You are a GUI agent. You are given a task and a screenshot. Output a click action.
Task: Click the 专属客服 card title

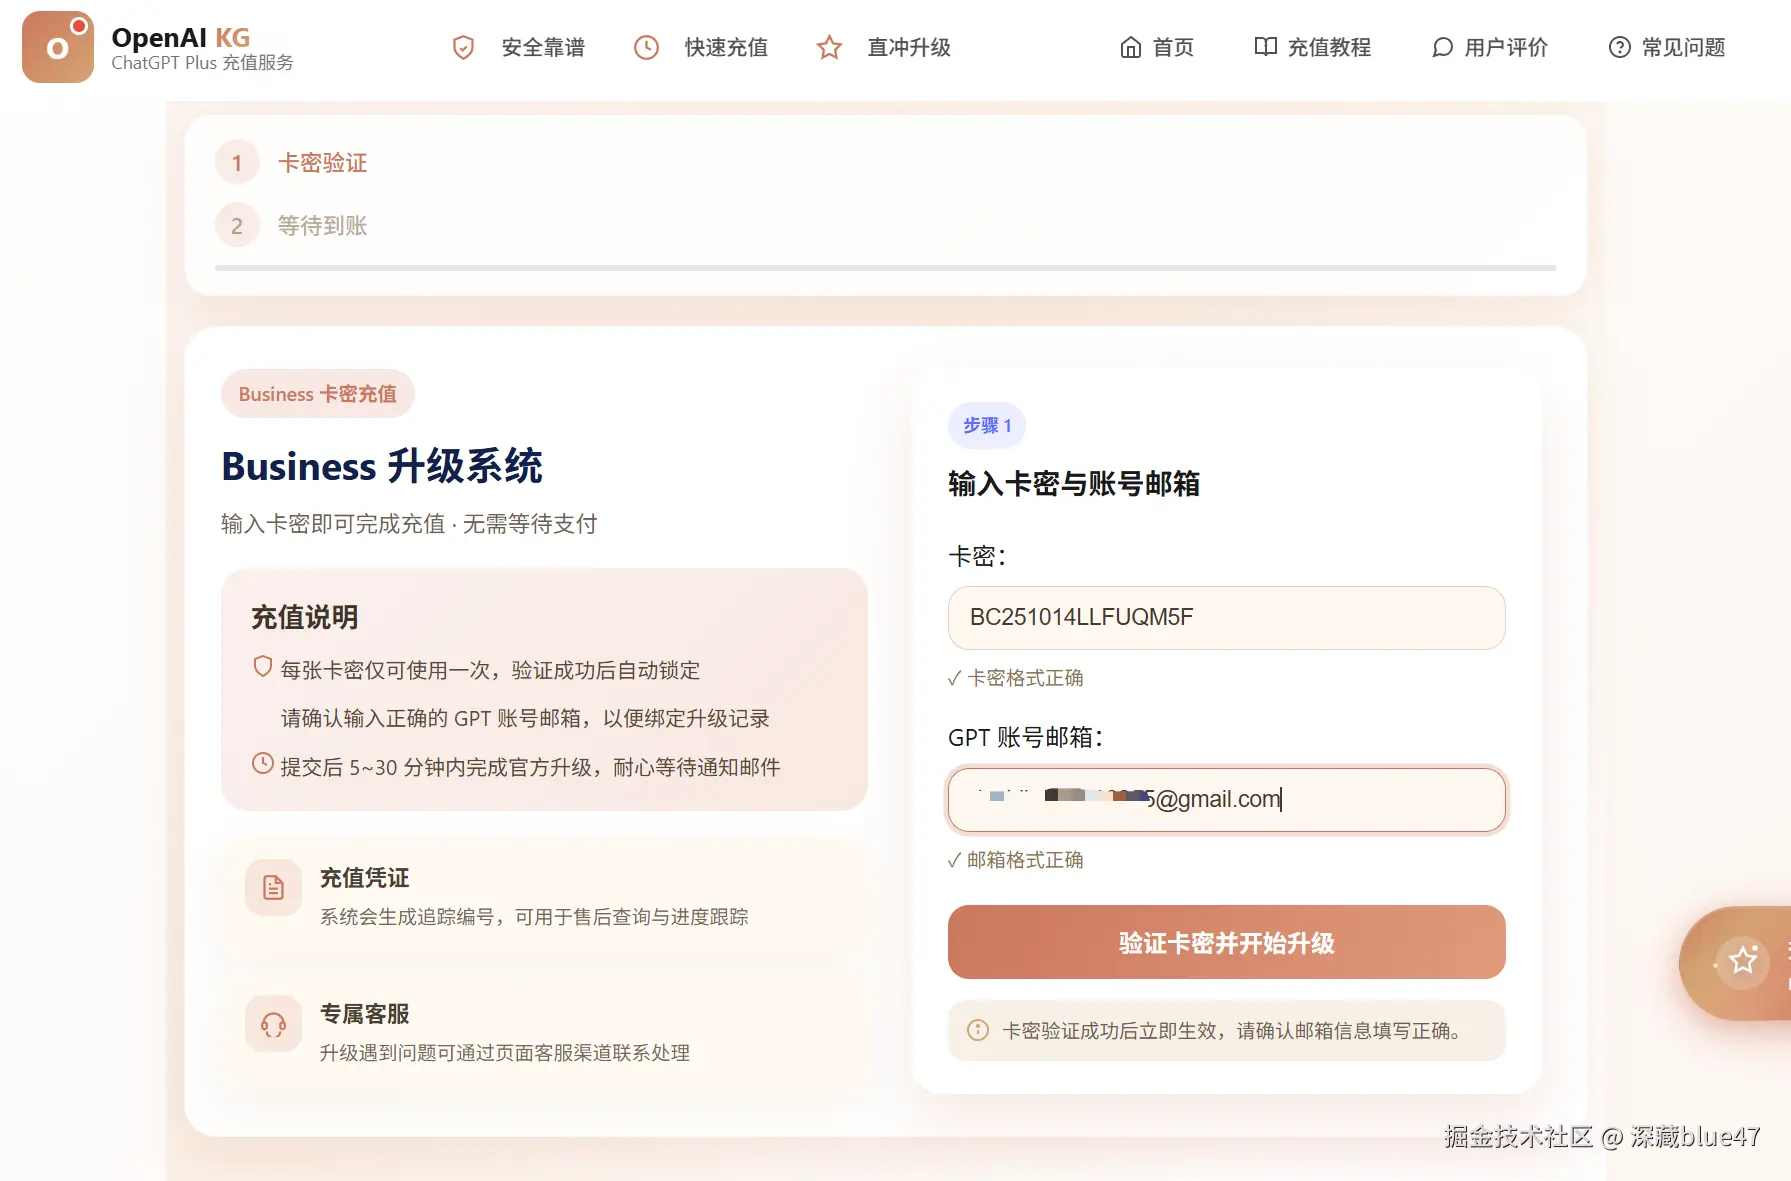365,1014
